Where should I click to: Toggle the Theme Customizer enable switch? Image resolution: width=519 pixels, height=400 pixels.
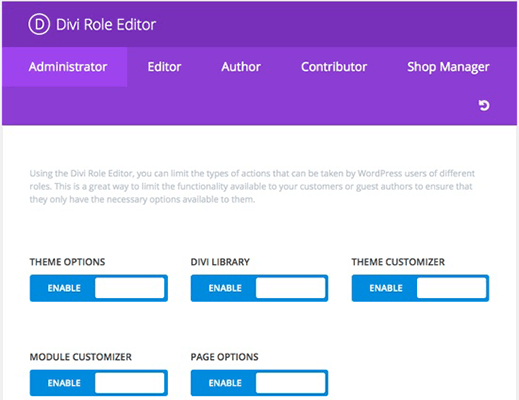[420, 288]
